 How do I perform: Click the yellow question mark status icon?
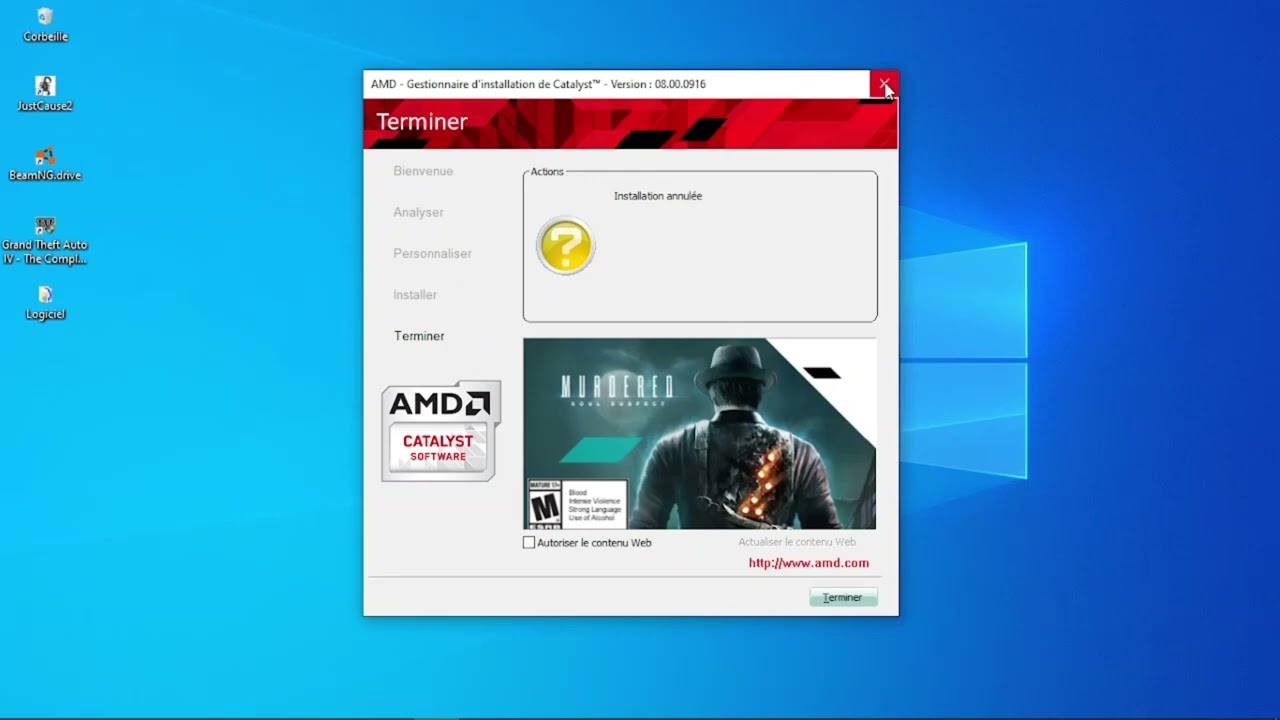tap(566, 246)
